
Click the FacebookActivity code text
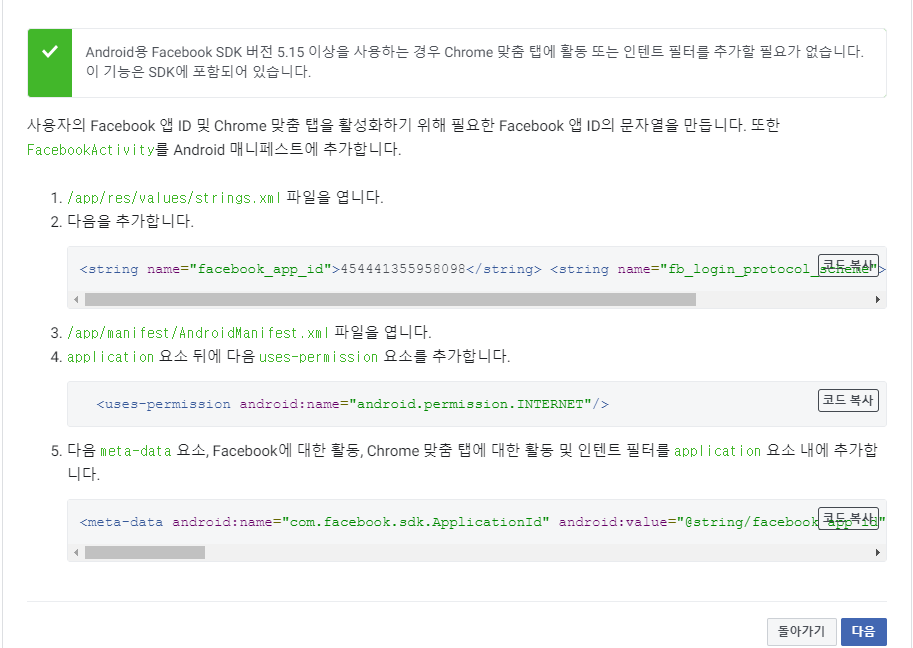pyautogui.click(x=91, y=150)
